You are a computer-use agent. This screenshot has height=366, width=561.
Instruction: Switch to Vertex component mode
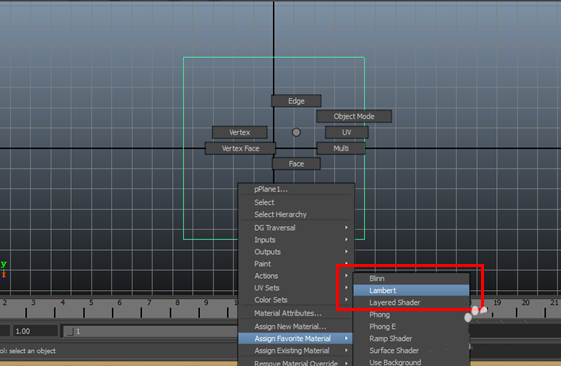point(240,132)
